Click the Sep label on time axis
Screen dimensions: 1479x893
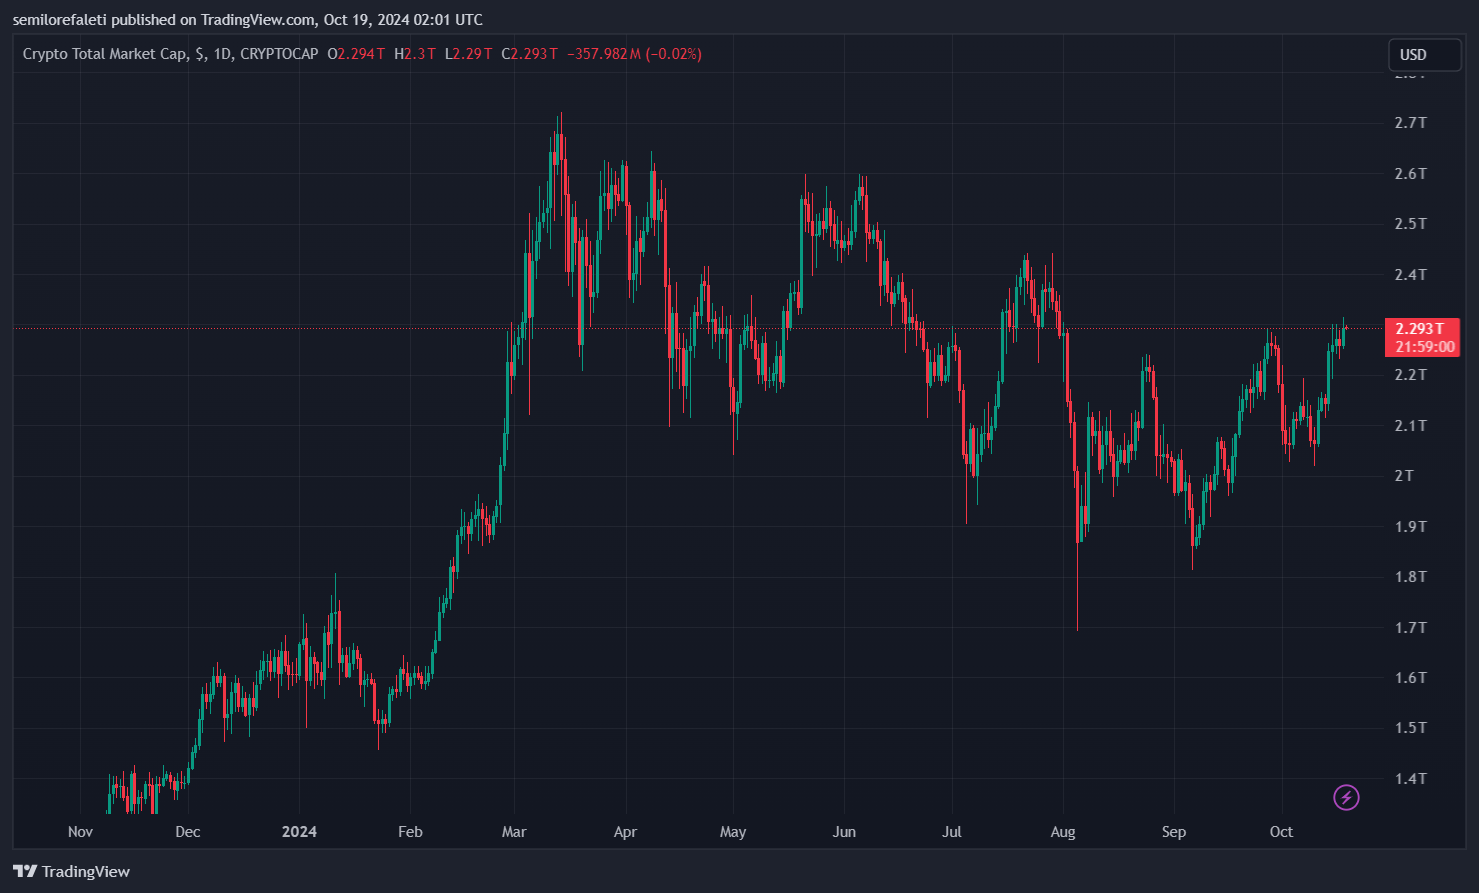pos(1174,831)
